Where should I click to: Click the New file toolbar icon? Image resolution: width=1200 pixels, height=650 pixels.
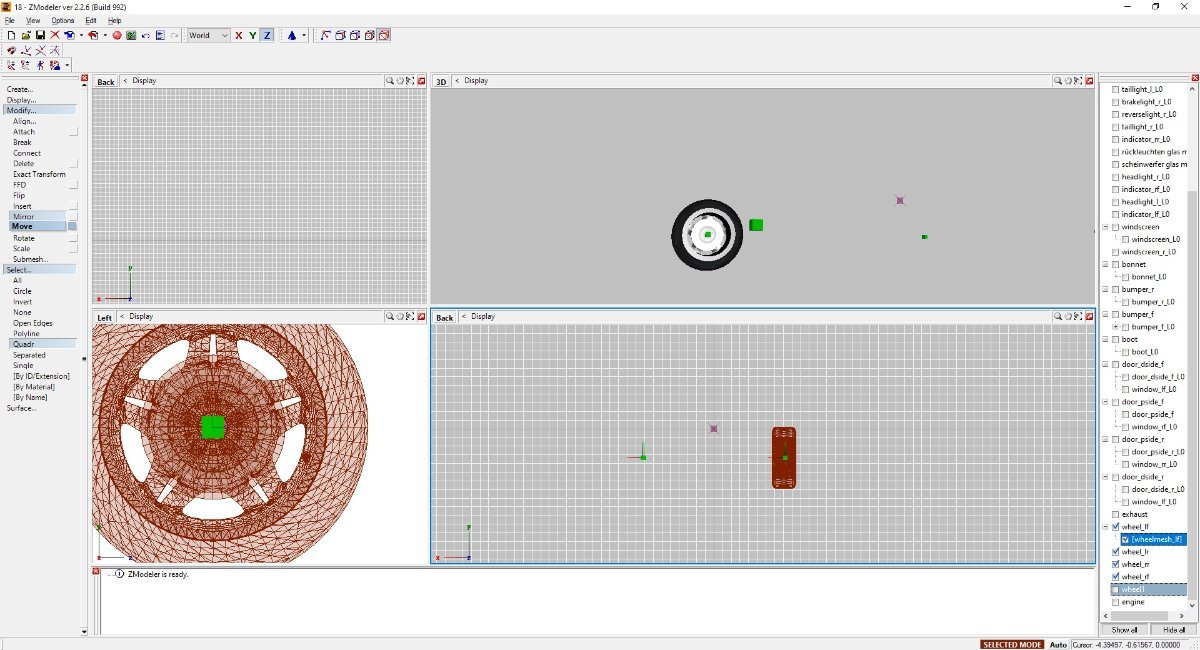point(11,35)
